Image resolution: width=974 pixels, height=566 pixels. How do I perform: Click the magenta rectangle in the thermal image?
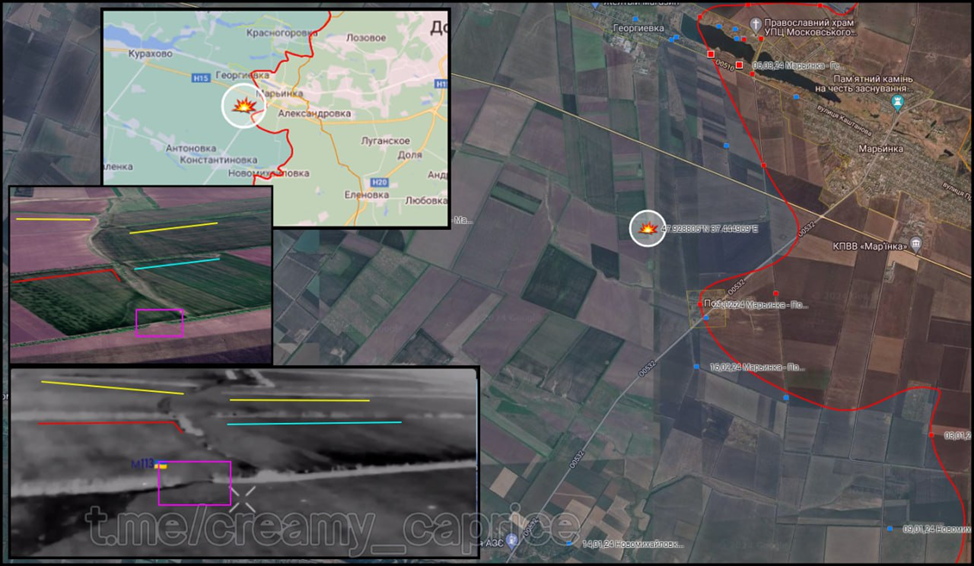(x=194, y=483)
